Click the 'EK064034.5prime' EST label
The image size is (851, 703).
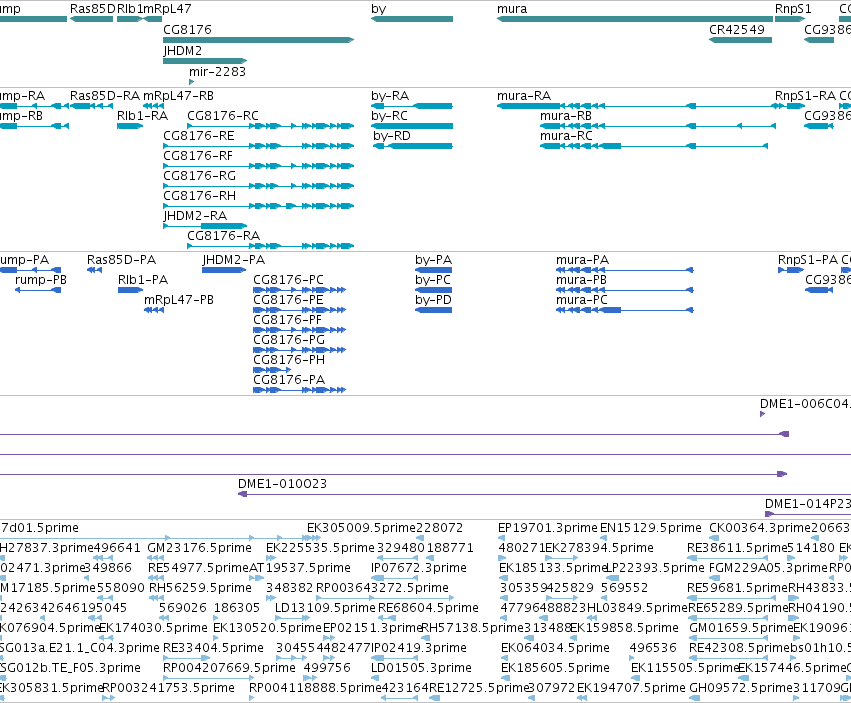[555, 648]
